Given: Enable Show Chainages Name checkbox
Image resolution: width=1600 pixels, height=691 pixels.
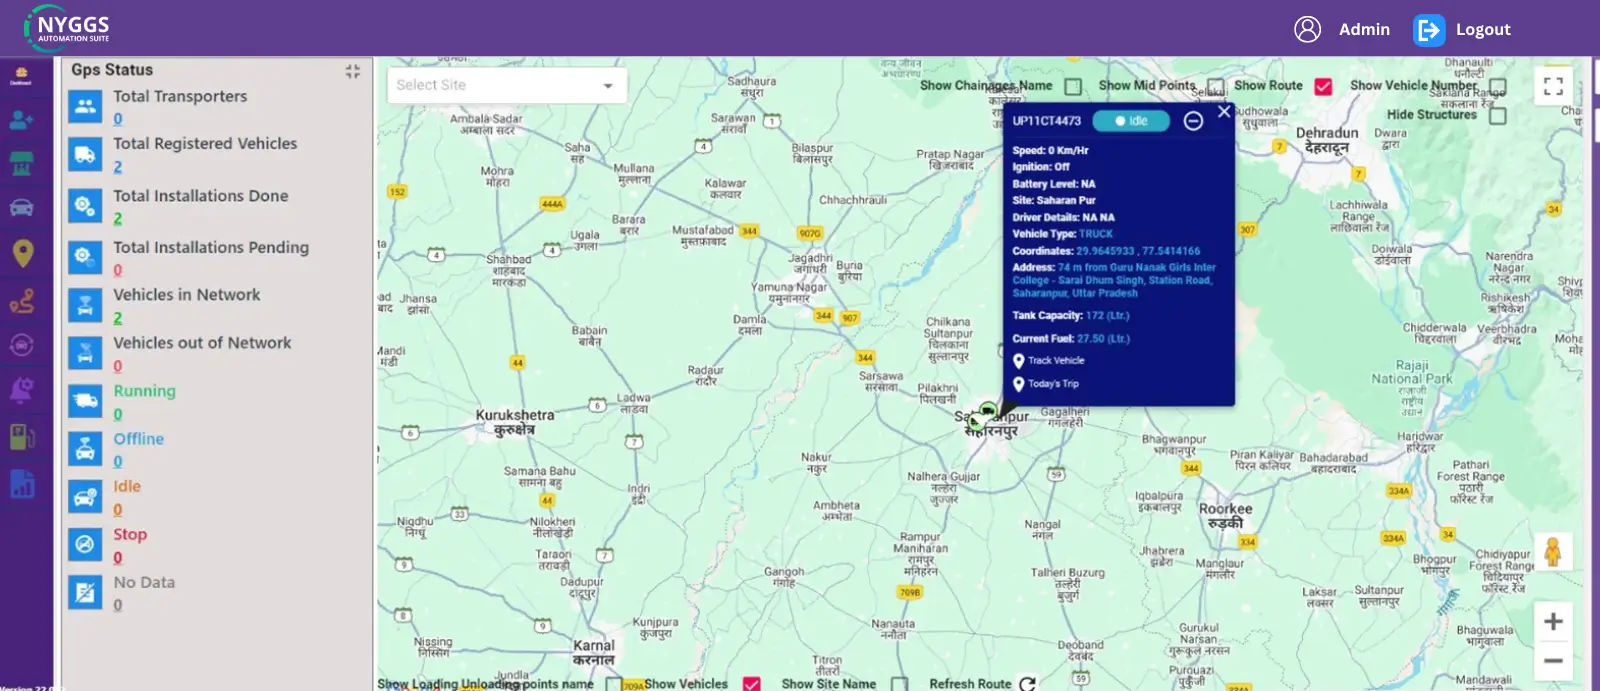Looking at the screenshot, I should pyautogui.click(x=1073, y=86).
